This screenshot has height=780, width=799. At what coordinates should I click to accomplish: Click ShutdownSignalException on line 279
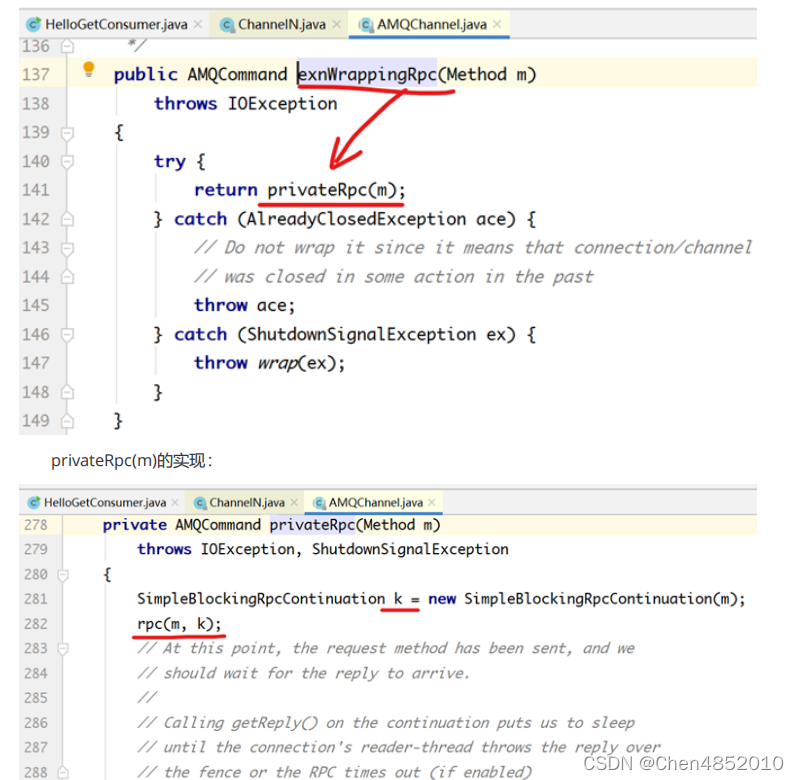coord(410,549)
